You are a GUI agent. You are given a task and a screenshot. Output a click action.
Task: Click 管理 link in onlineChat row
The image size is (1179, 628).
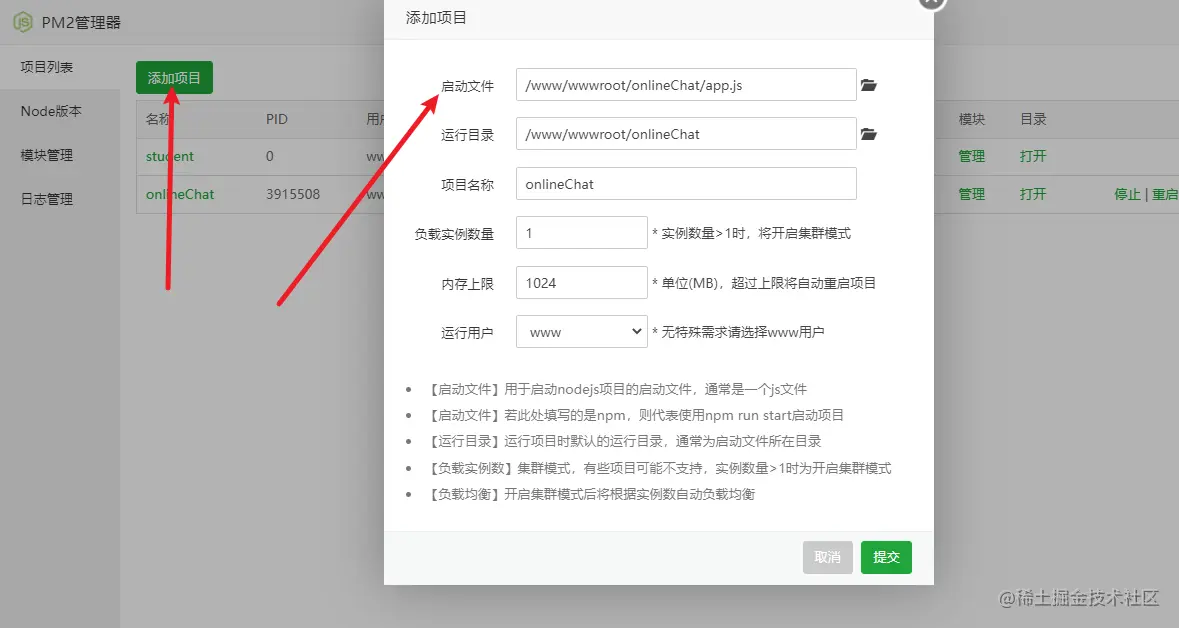tap(971, 194)
